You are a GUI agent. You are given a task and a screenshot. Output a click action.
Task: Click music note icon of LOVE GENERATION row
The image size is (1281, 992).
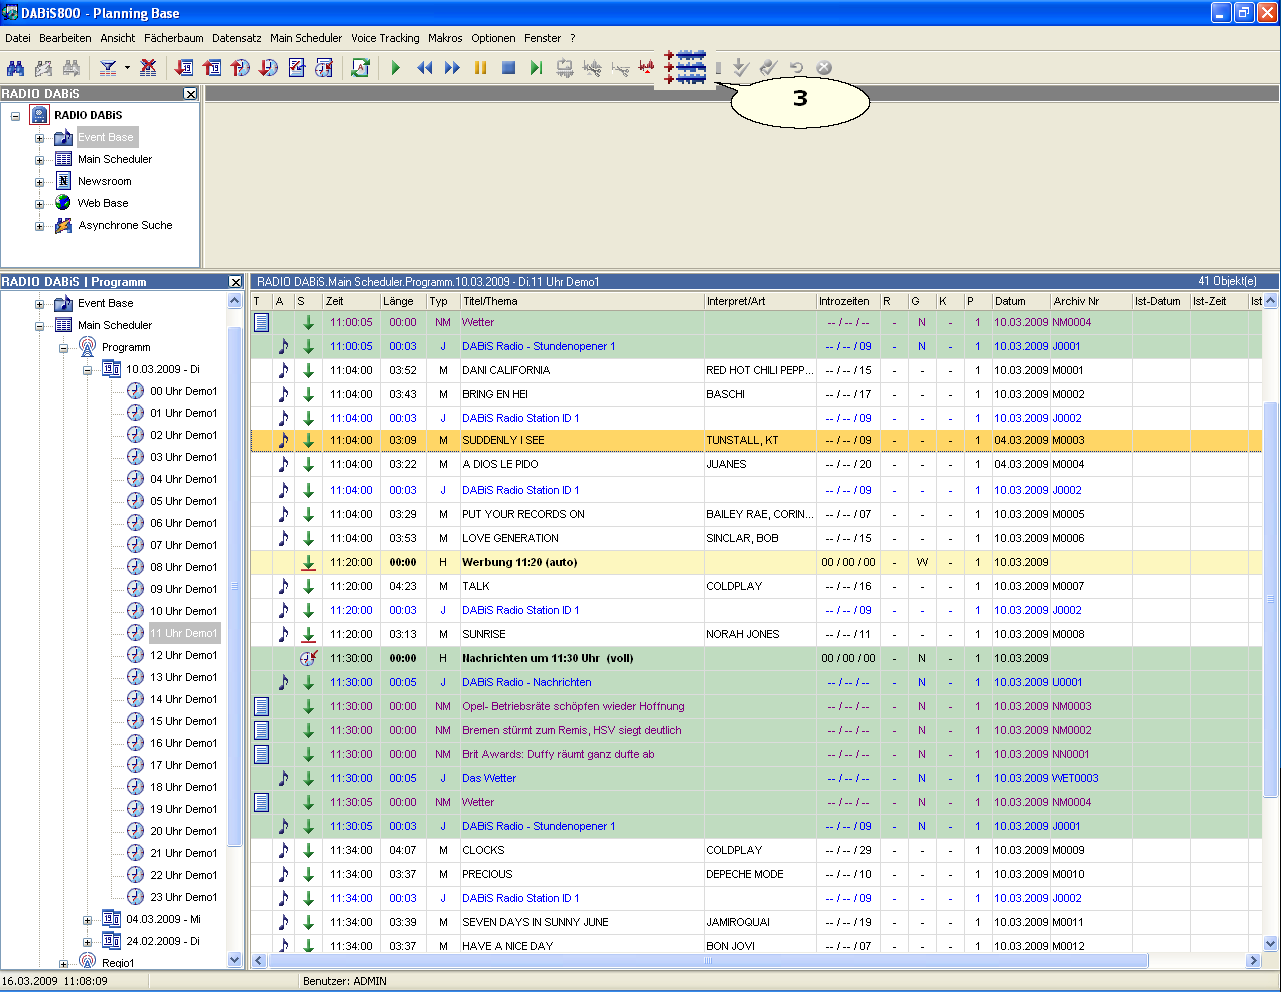pos(283,538)
